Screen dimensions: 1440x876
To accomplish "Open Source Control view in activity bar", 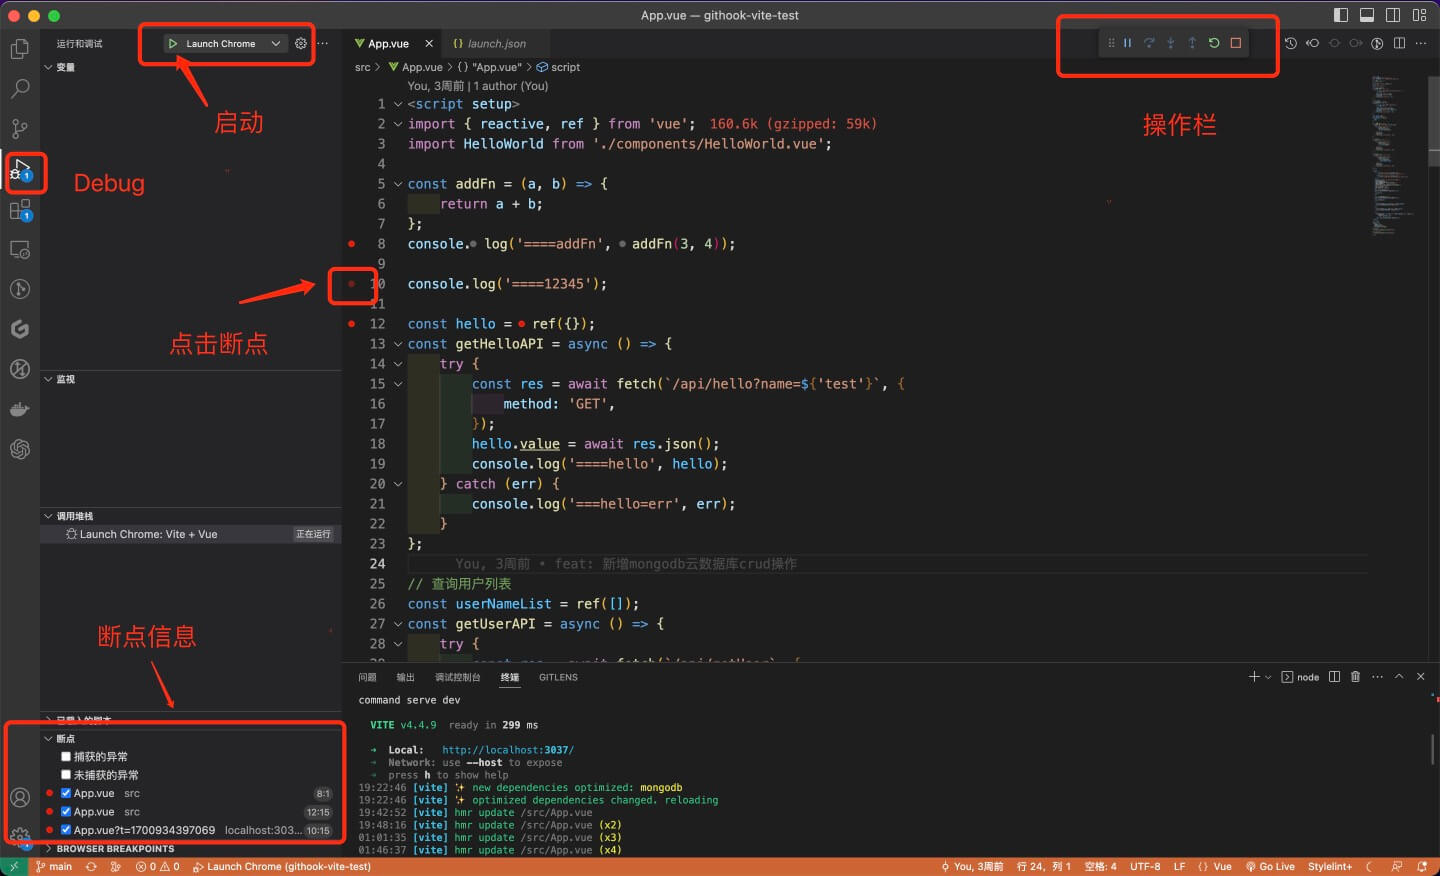I will (x=19, y=129).
